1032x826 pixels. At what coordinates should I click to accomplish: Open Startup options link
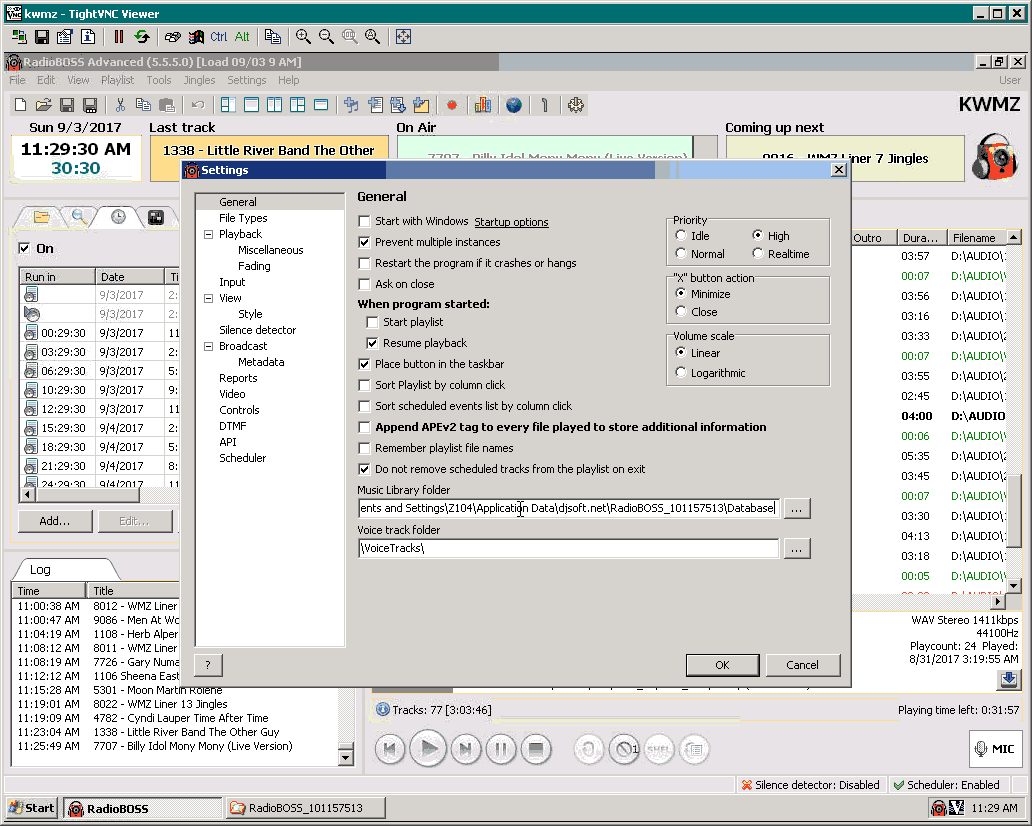(x=511, y=222)
